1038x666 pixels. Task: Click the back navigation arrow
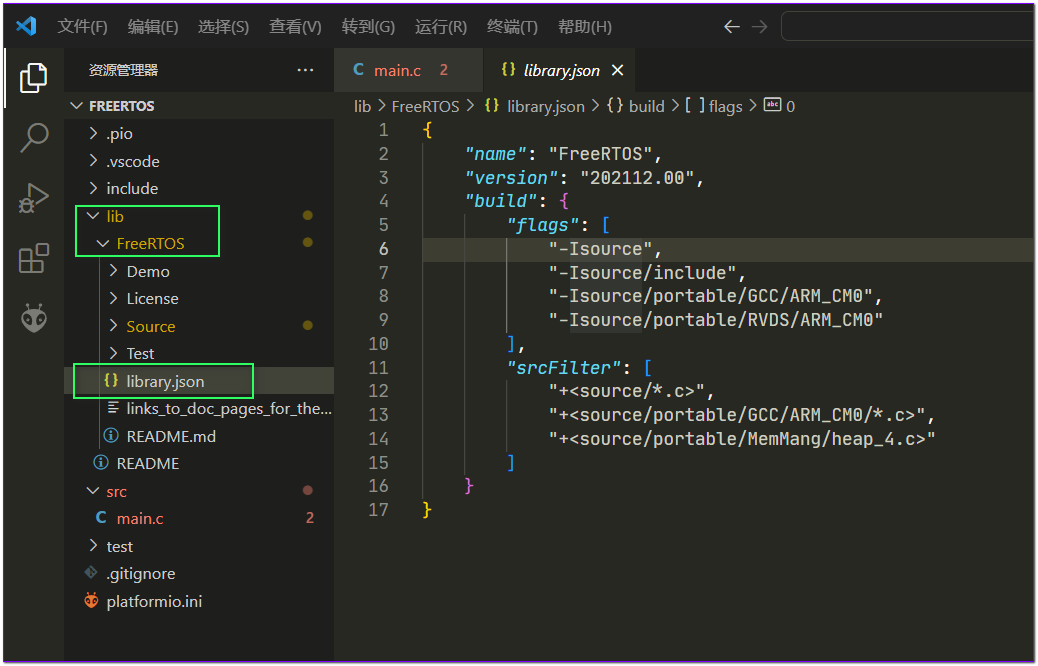731,26
